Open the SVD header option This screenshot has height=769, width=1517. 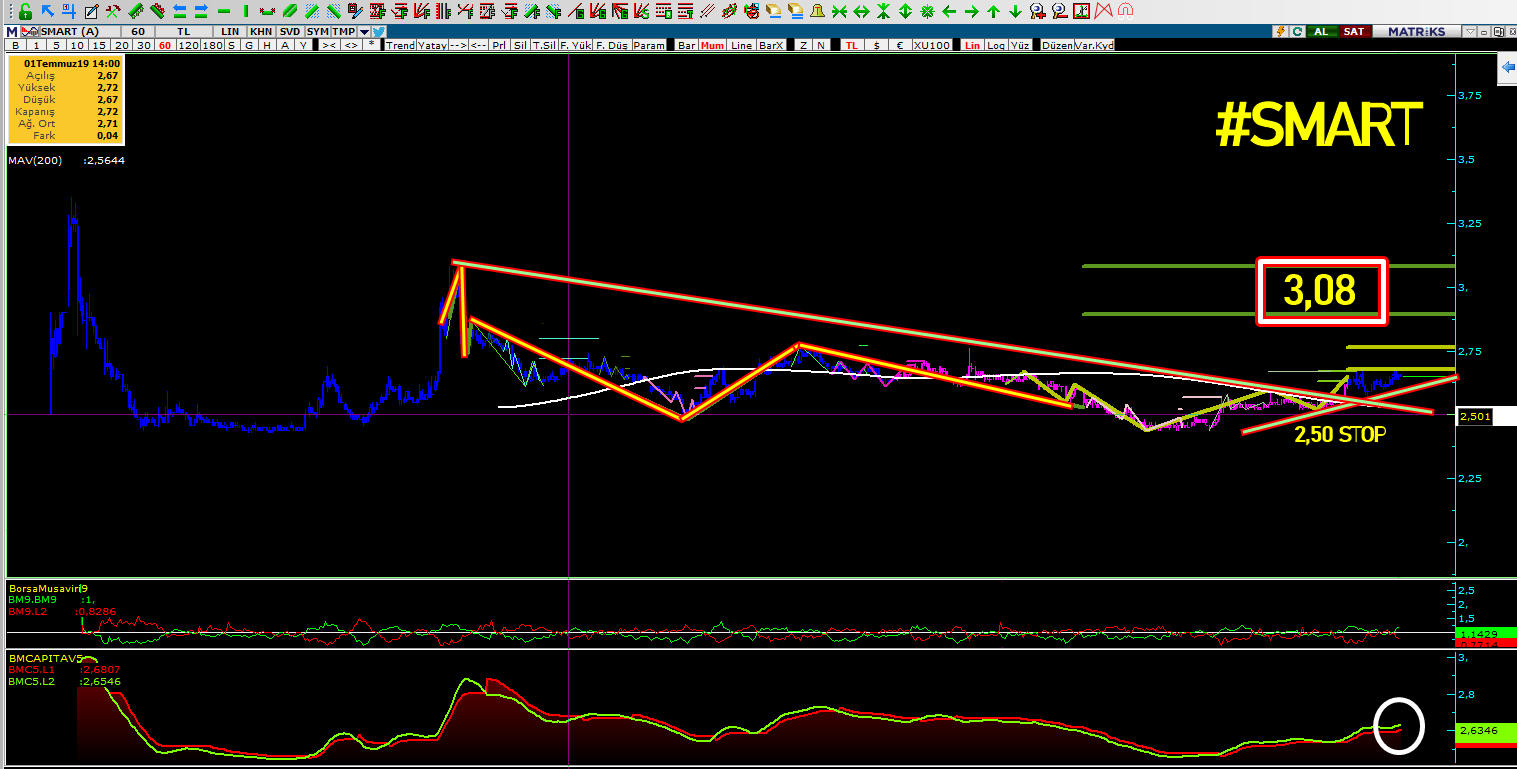pos(289,32)
